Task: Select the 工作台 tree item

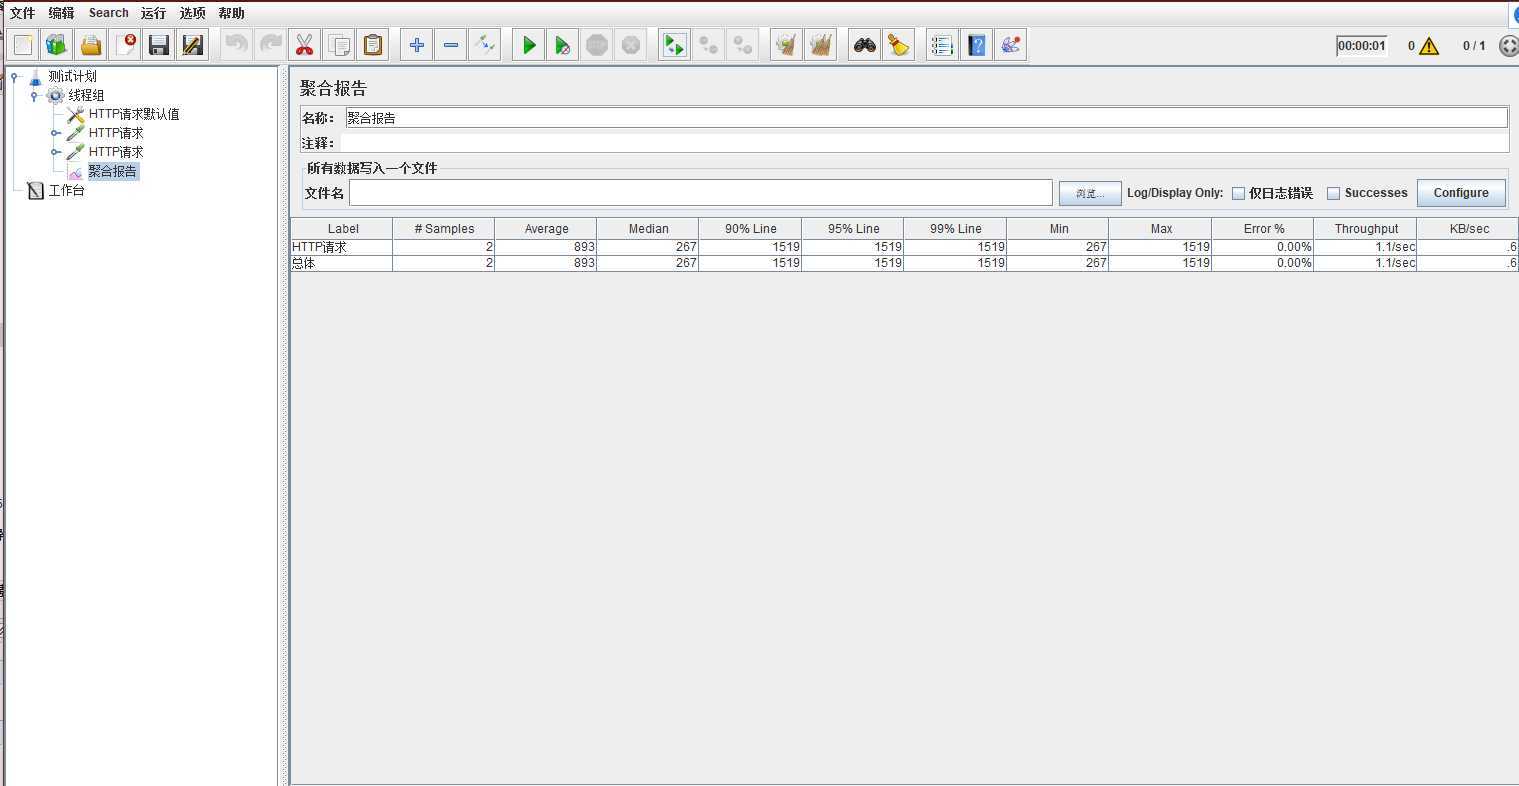Action: [66, 190]
